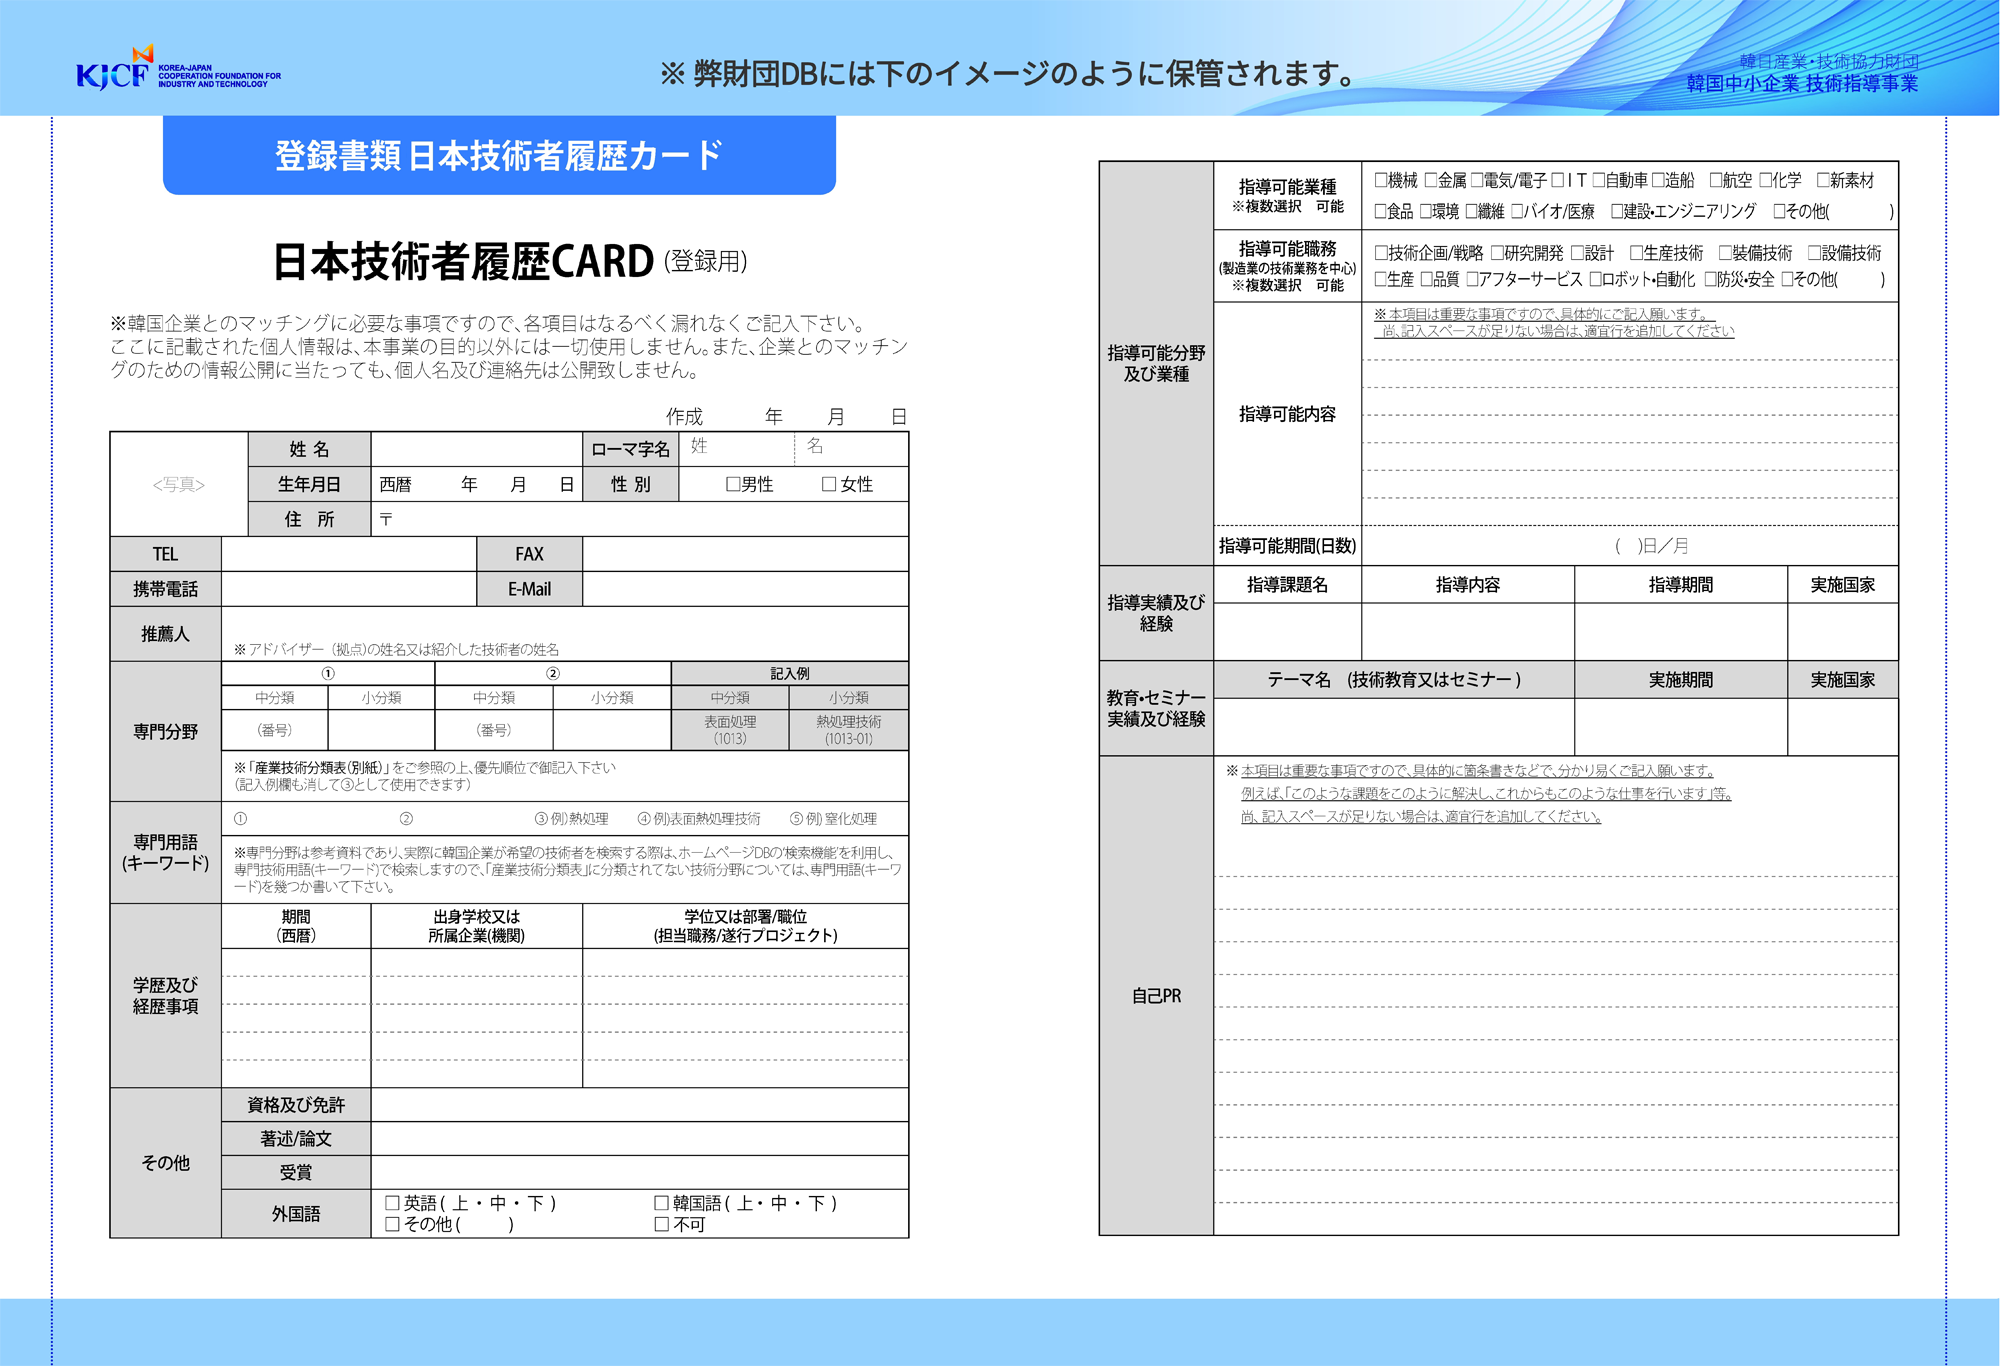The width and height of the screenshot is (2000, 1366).
Task: Tick the 不可 checkbox in 外国語
Action: click(662, 1224)
